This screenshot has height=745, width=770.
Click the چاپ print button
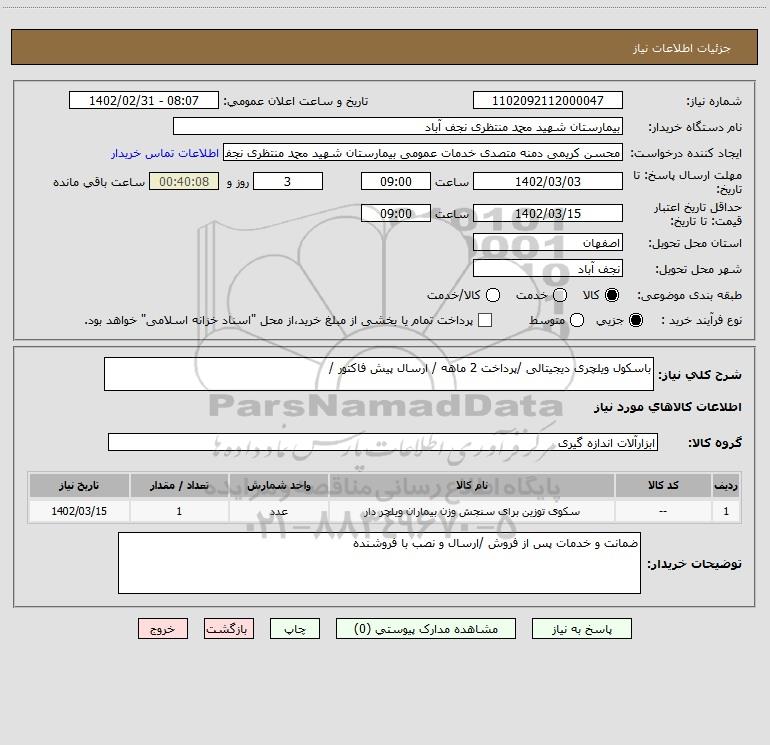pos(295,629)
